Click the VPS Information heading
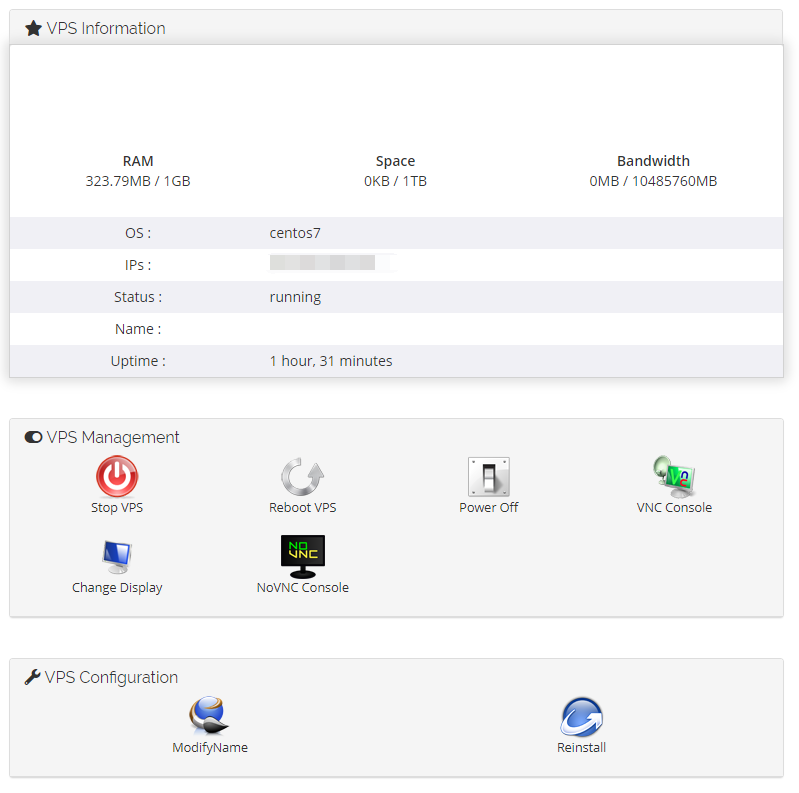Image resolution: width=799 pixels, height=793 pixels. click(106, 28)
